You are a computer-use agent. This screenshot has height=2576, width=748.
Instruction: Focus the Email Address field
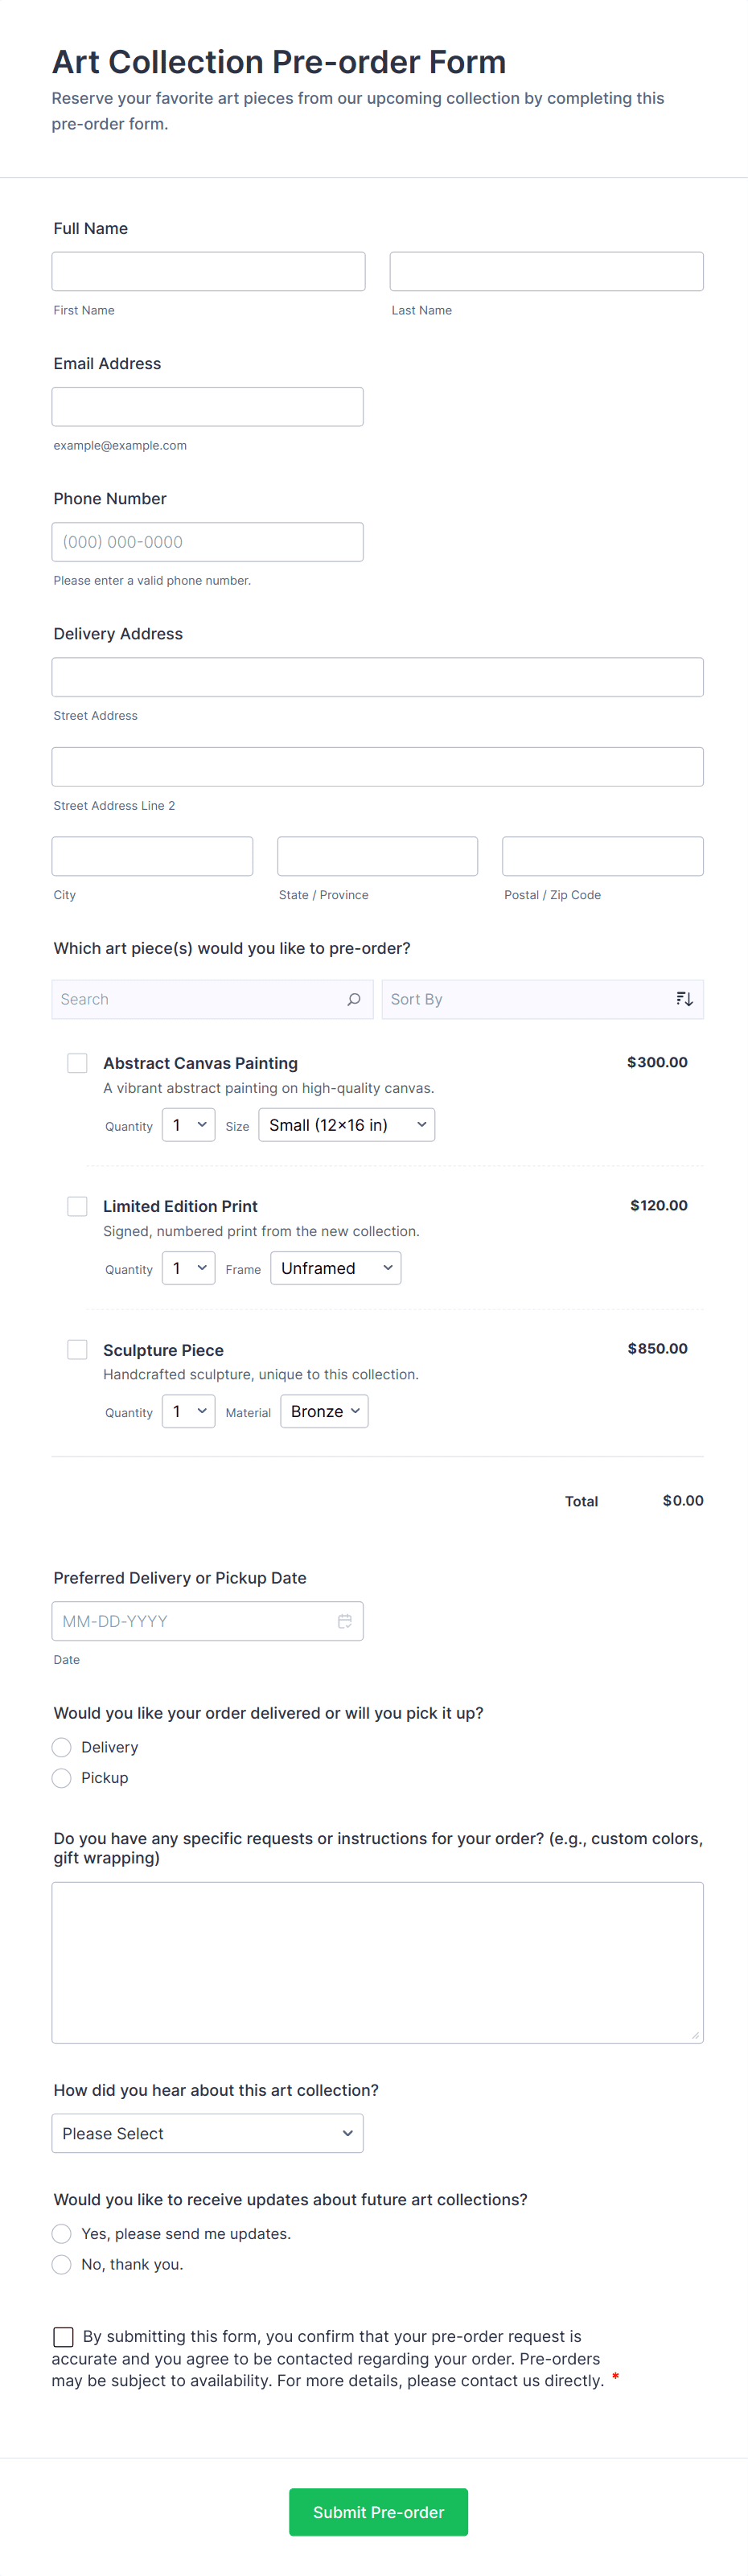click(207, 407)
